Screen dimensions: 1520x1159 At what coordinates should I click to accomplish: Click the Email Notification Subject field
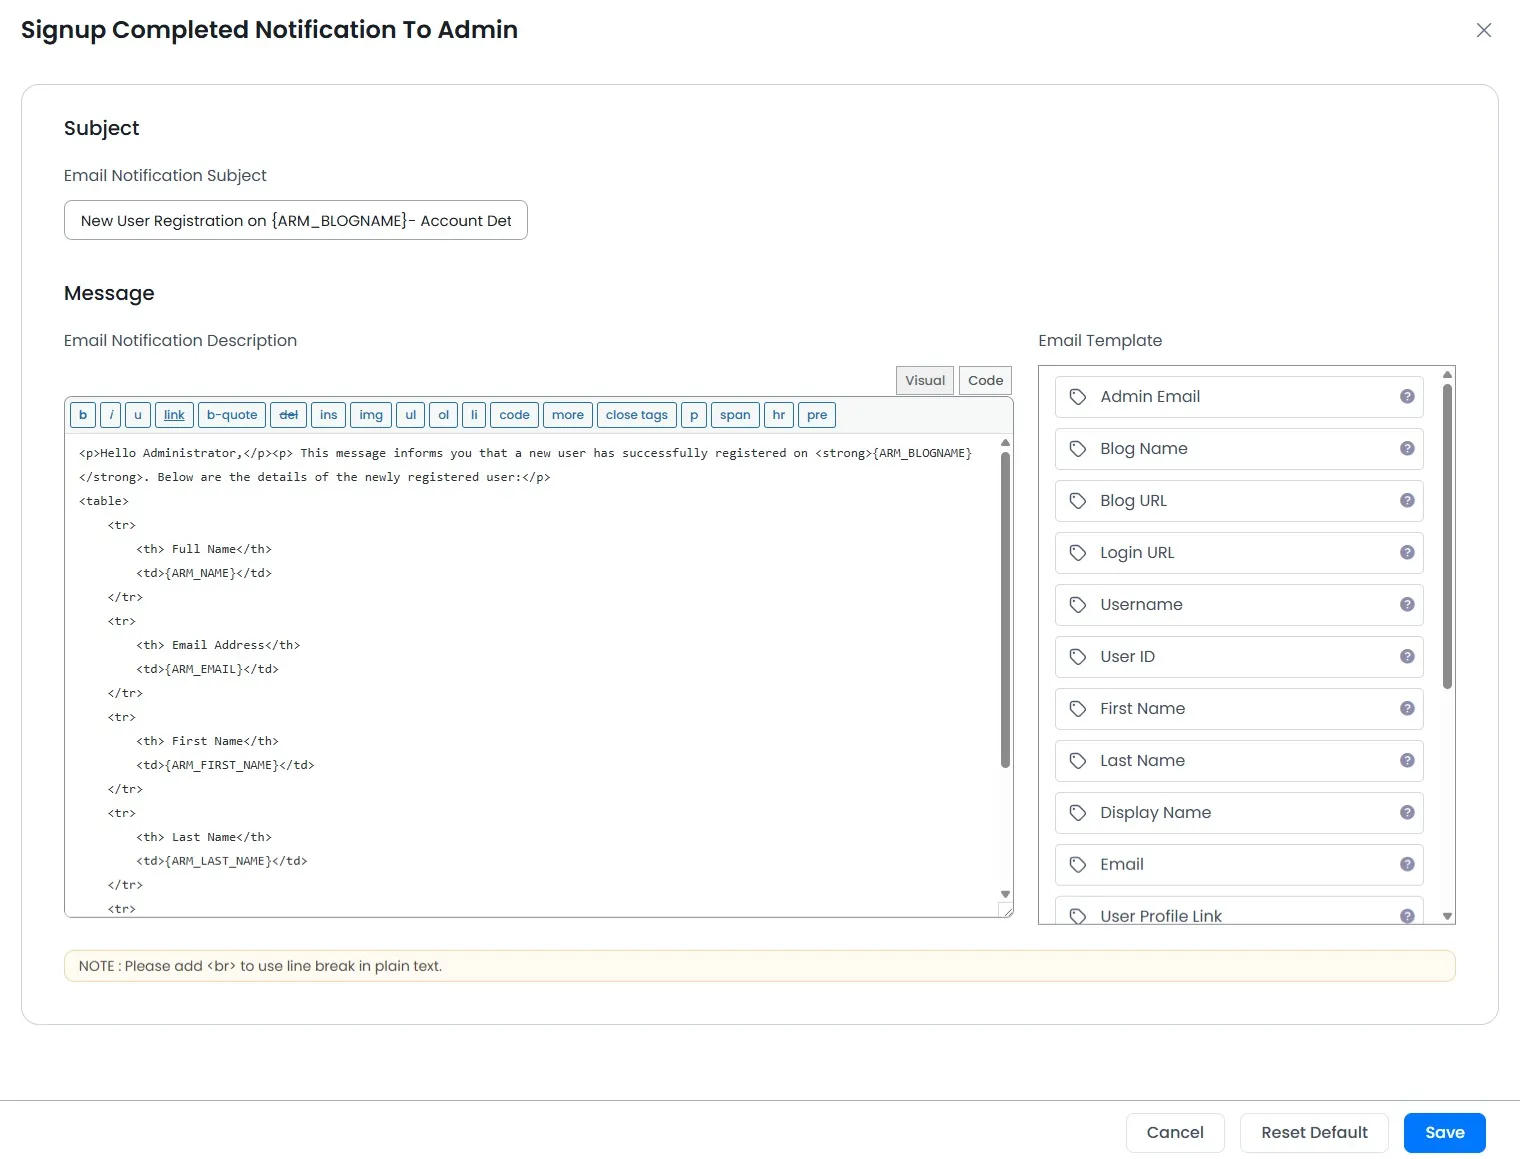click(295, 221)
